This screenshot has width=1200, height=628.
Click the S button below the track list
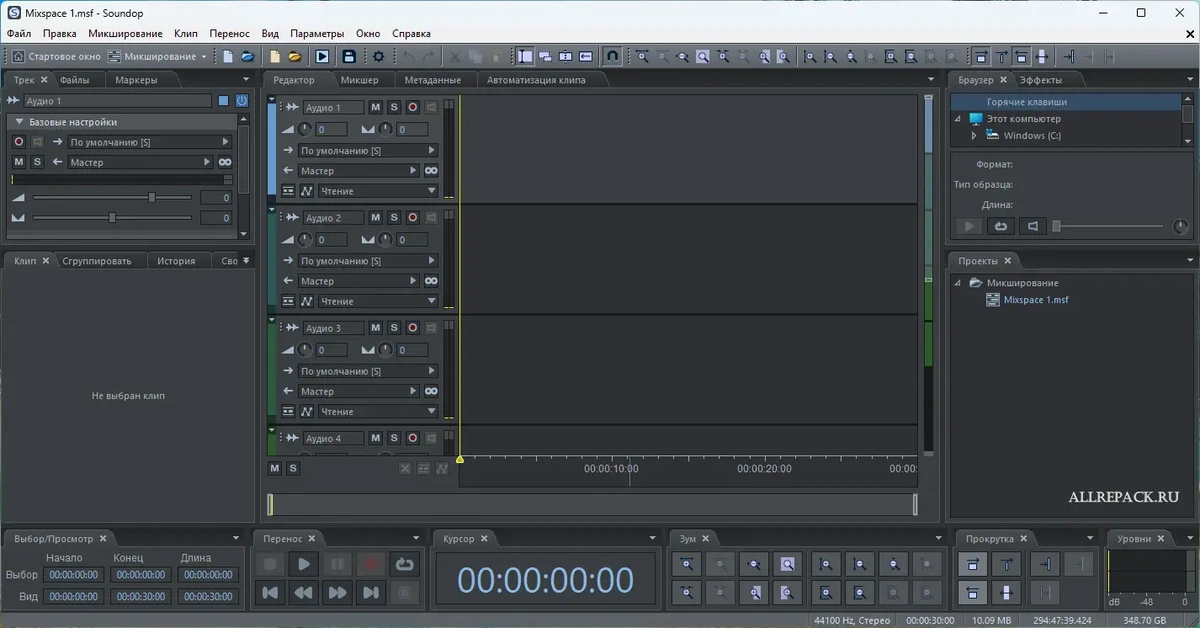pyautogui.click(x=293, y=468)
